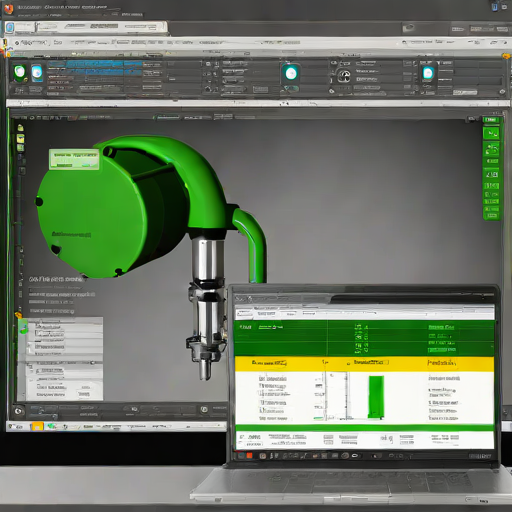
Task: Click the teal round icon near ribbon's right end
Action: pyautogui.click(x=428, y=73)
